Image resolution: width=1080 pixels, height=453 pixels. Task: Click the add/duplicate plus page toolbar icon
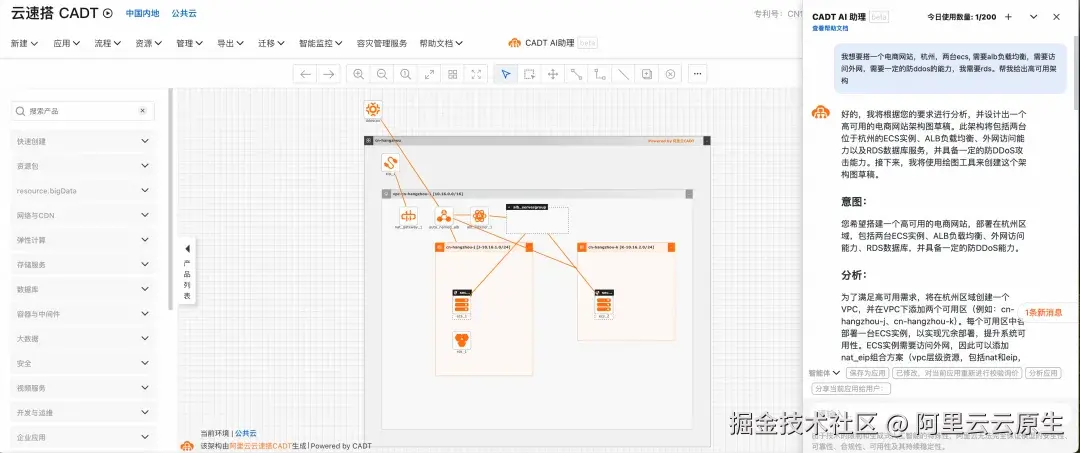(647, 74)
